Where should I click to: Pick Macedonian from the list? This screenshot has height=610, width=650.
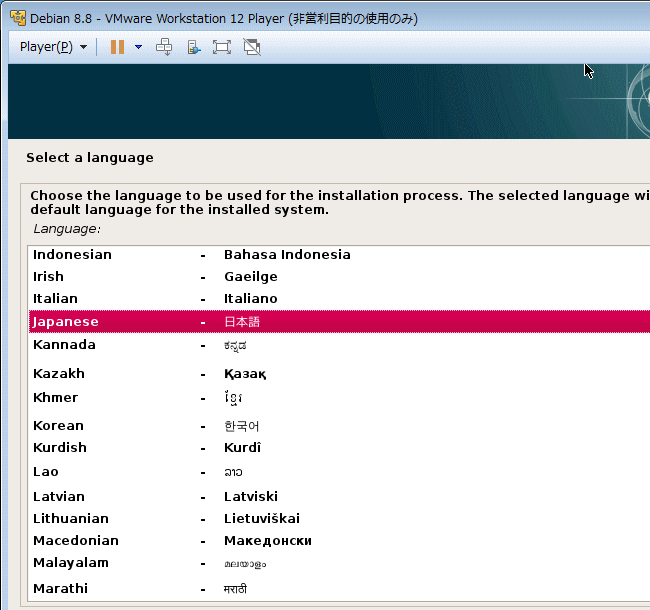(x=339, y=540)
